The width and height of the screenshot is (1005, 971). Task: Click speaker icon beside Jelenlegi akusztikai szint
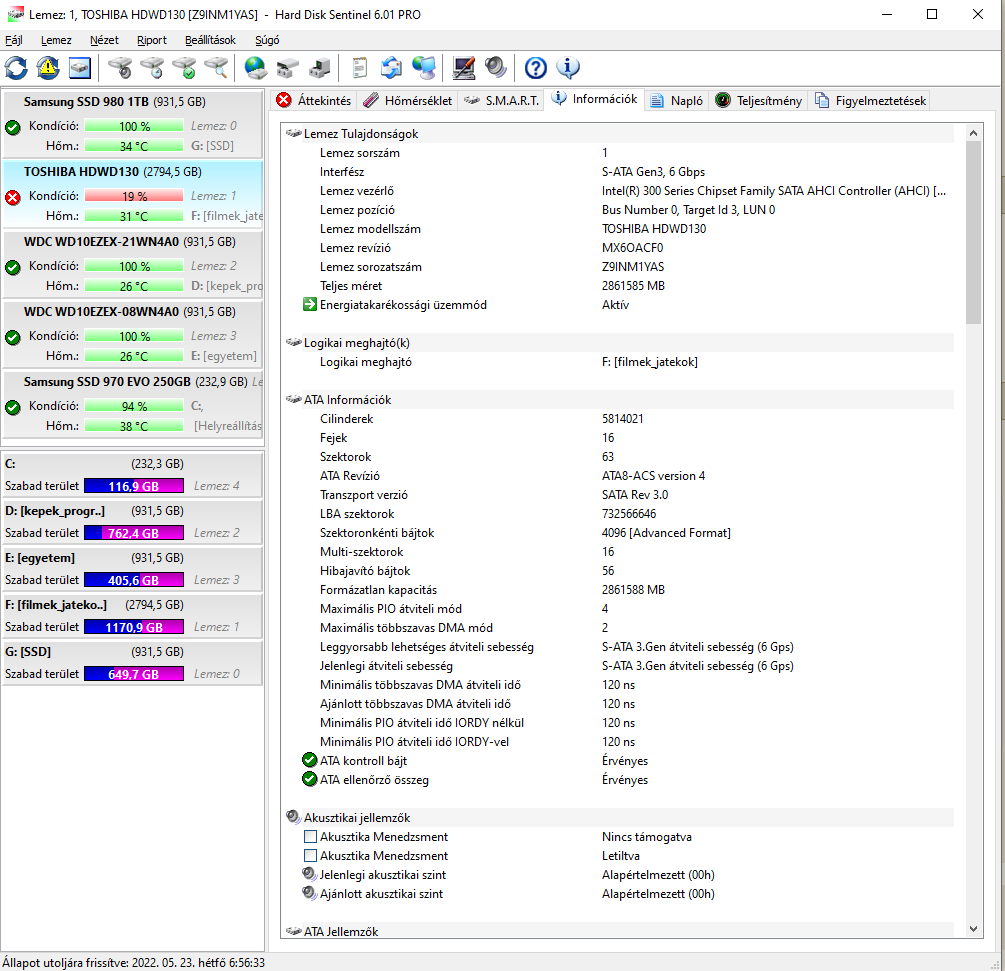[310, 874]
